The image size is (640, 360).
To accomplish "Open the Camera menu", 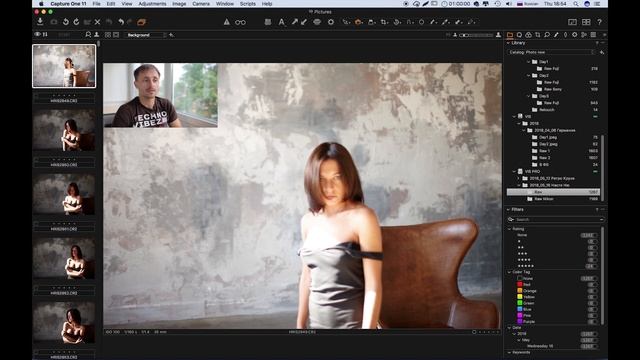I will click(x=201, y=4).
